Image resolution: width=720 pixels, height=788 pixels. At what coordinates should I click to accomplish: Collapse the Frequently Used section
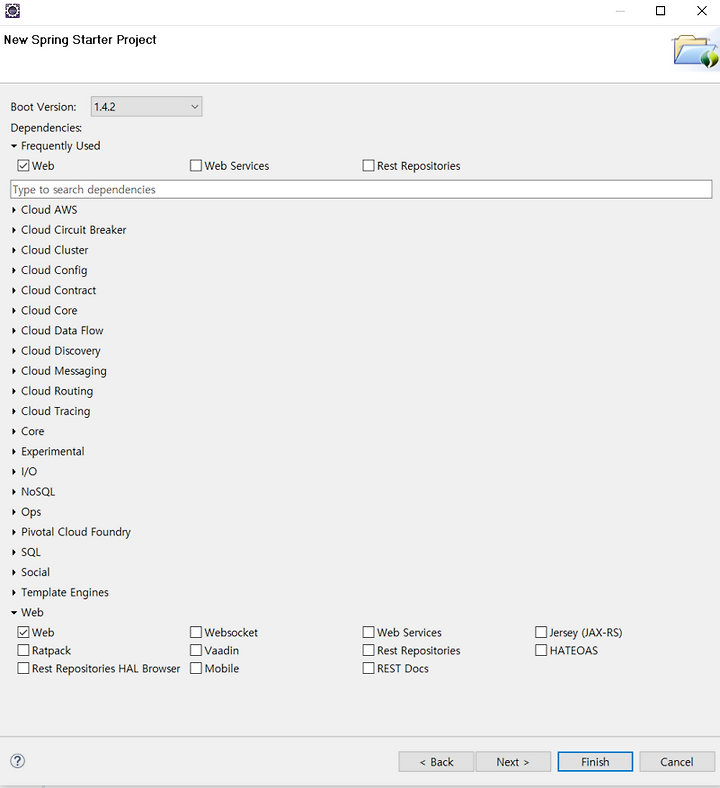click(14, 146)
